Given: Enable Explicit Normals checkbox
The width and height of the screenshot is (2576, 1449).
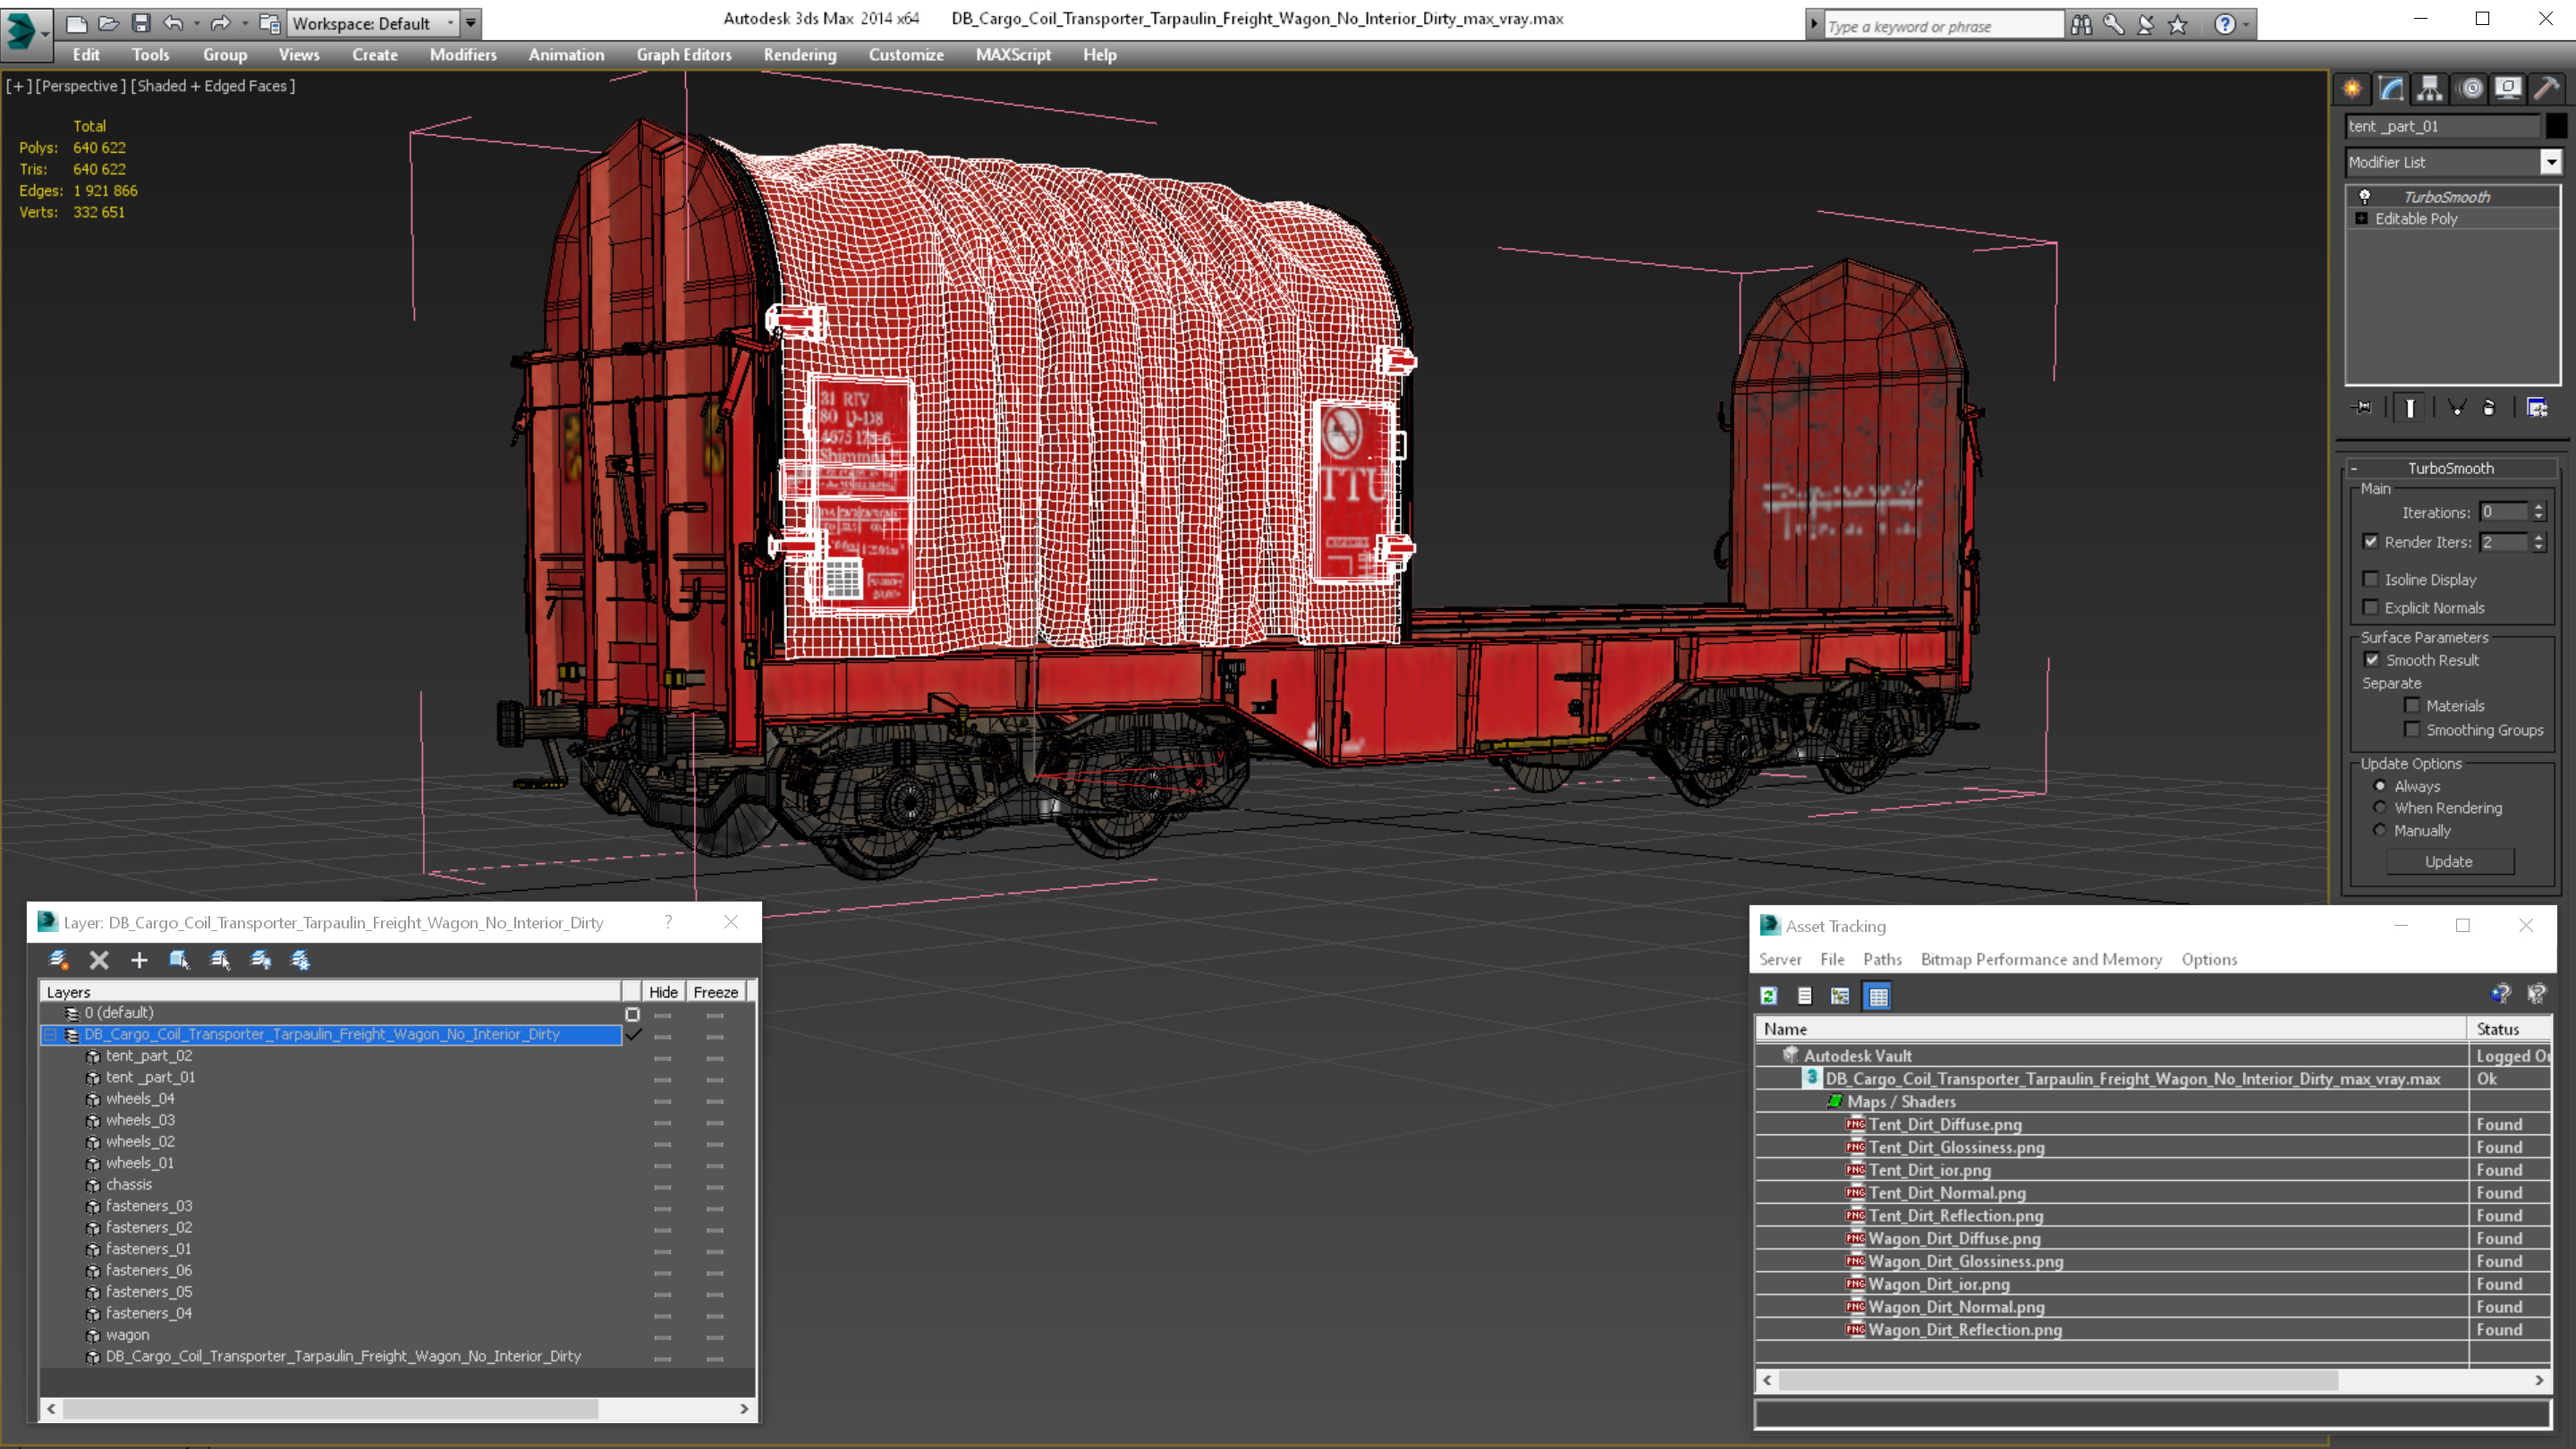Looking at the screenshot, I should coord(2370,607).
